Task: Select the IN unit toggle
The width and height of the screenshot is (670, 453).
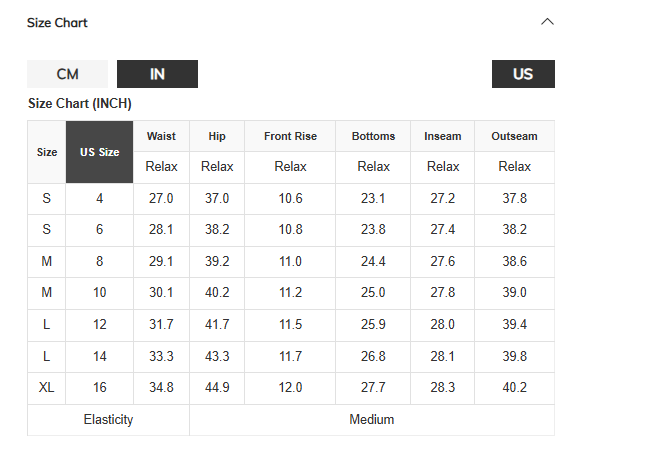Action: tap(157, 74)
